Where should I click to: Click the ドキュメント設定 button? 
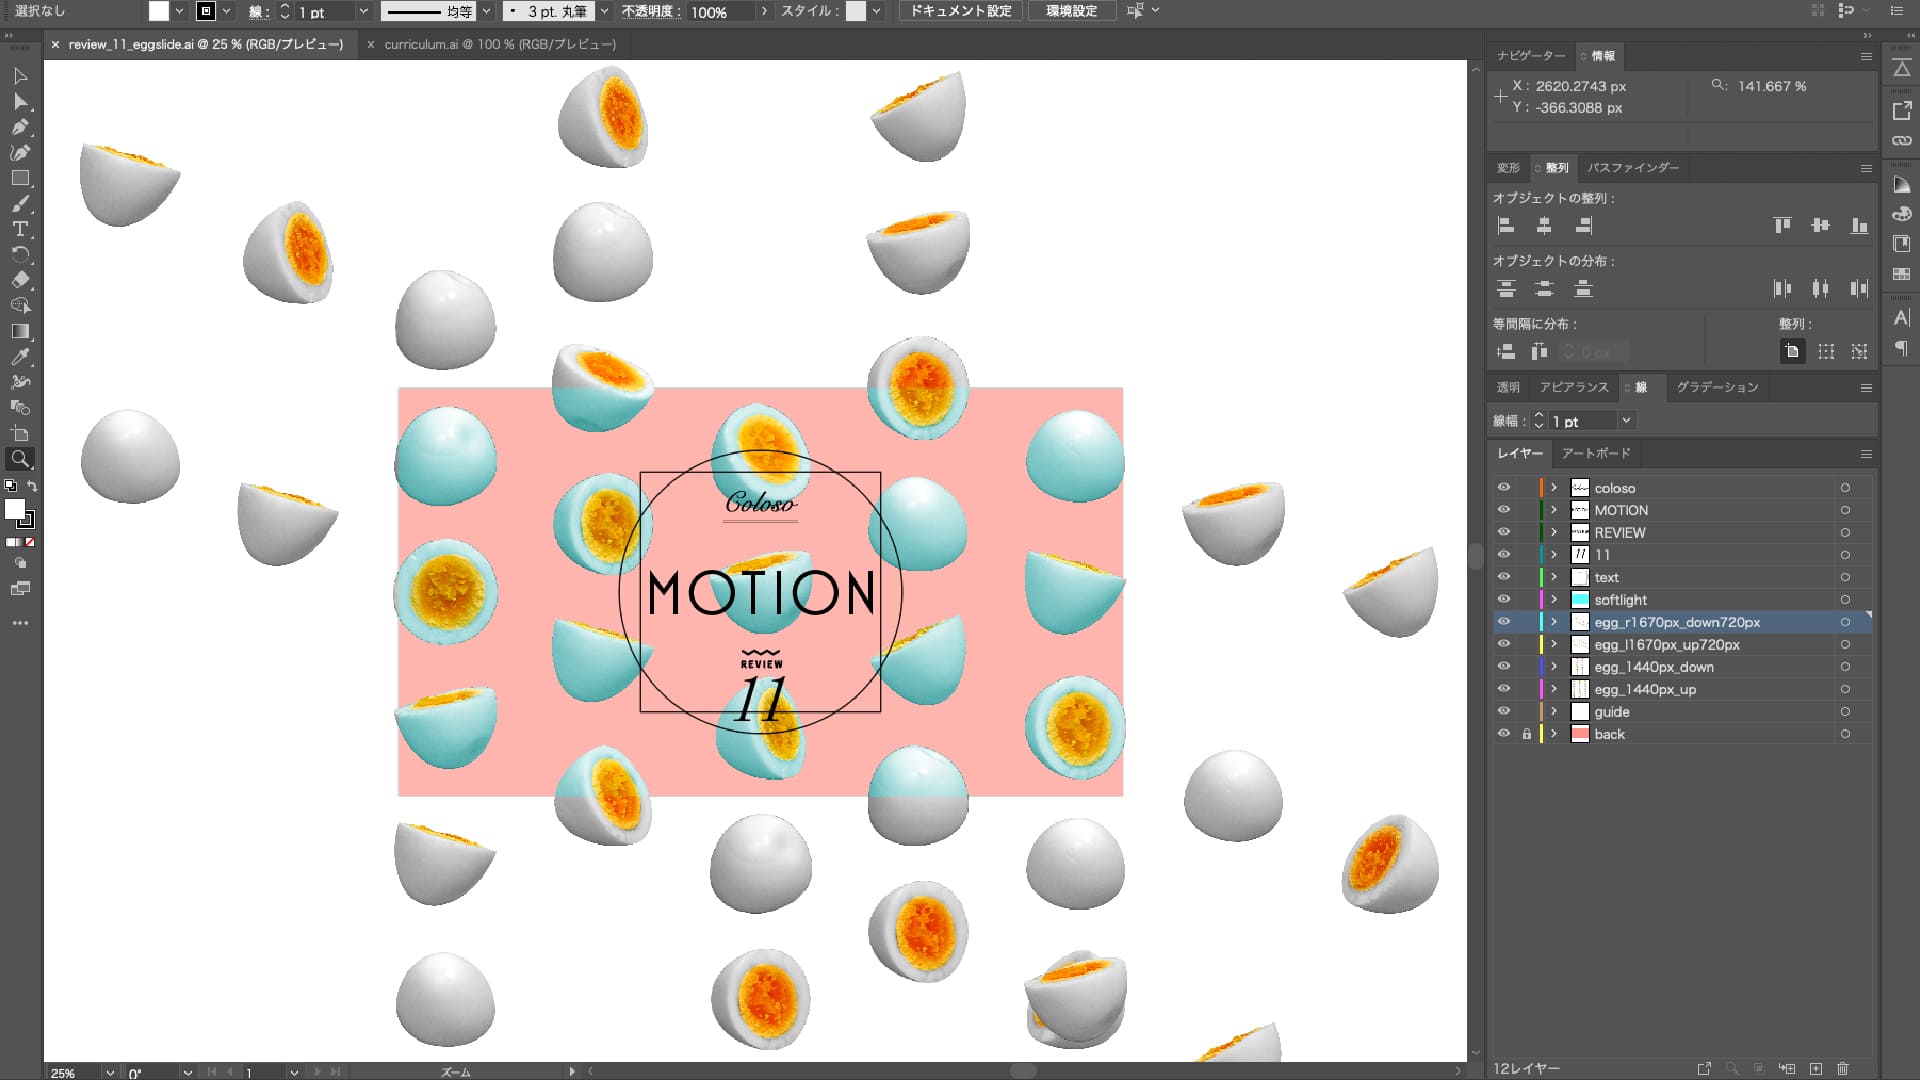point(960,11)
